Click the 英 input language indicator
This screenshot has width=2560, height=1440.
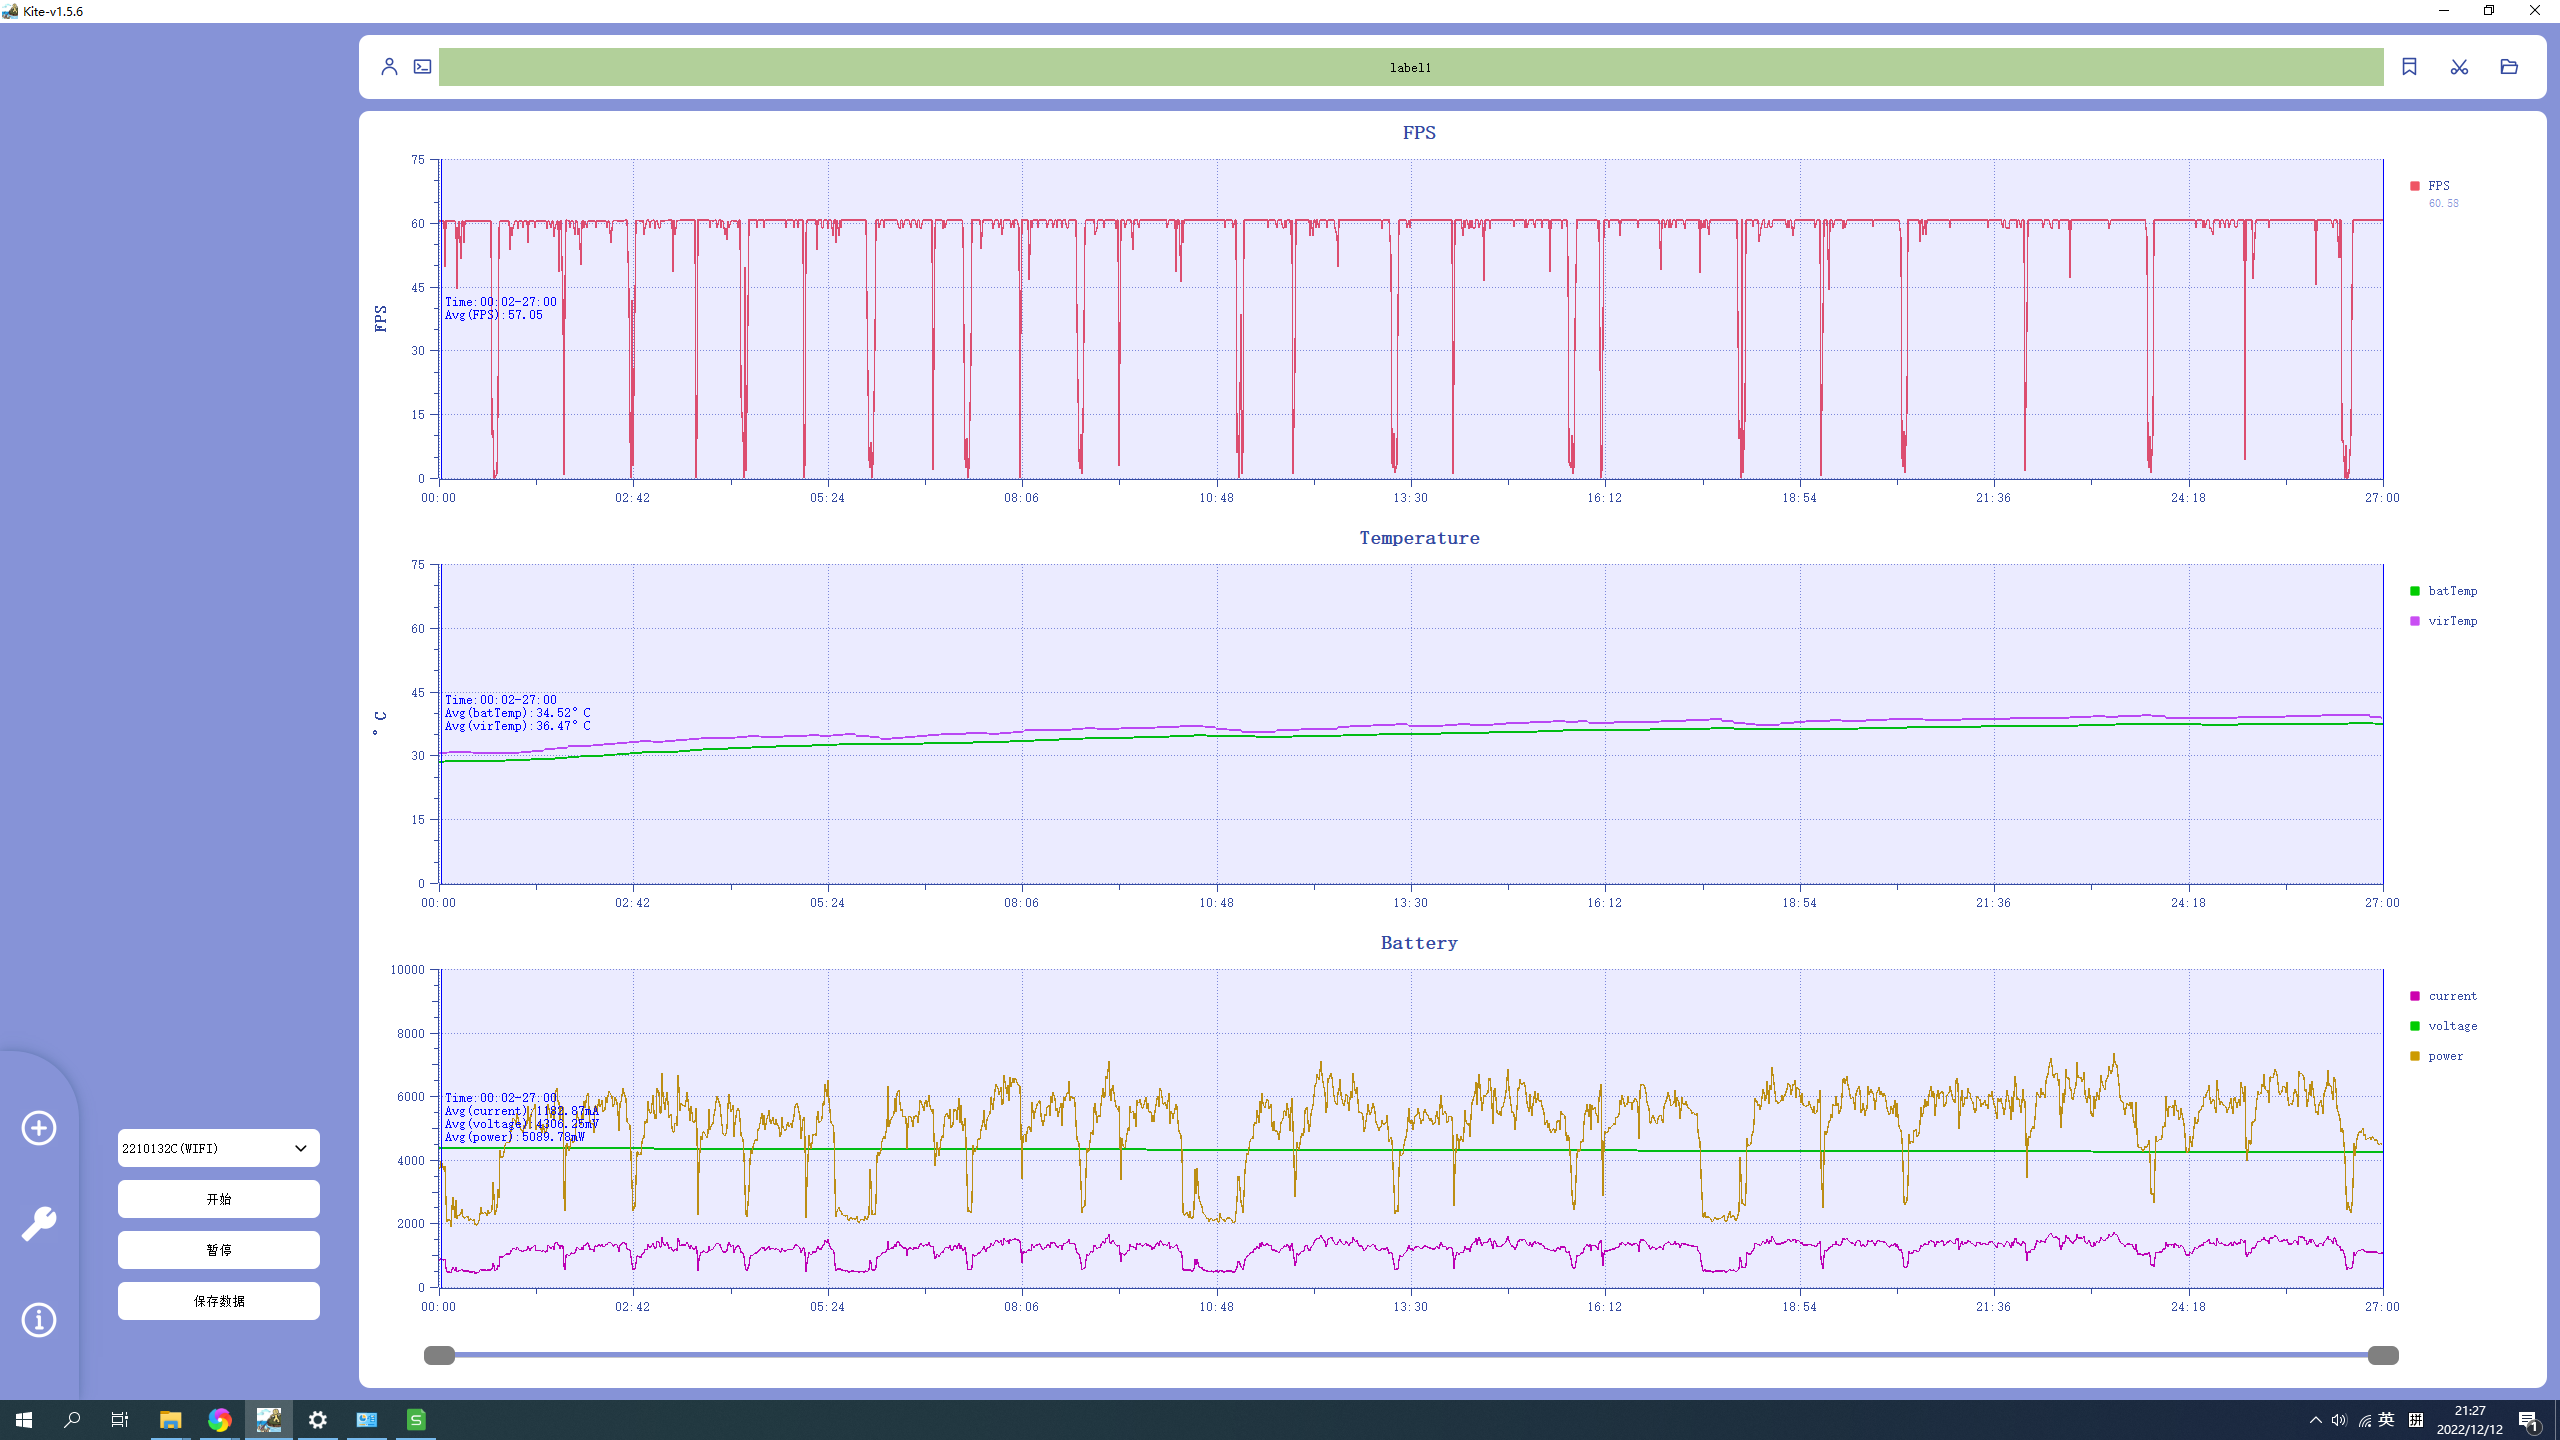(x=2387, y=1420)
